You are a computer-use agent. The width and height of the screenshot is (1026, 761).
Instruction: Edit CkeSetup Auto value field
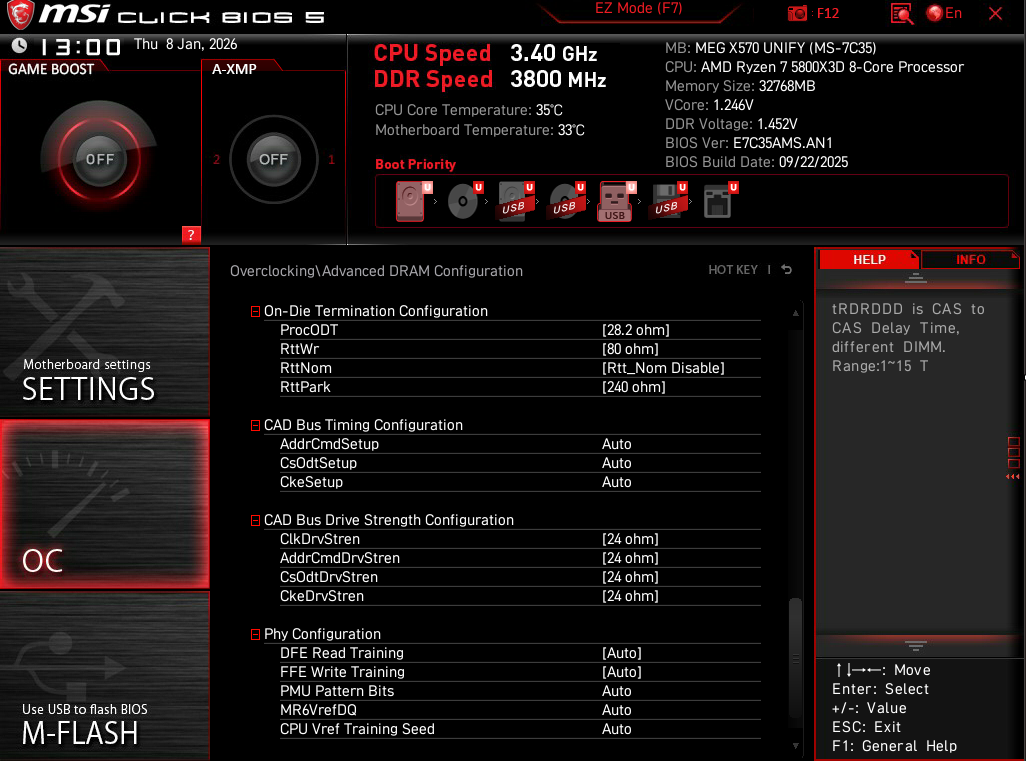click(616, 482)
